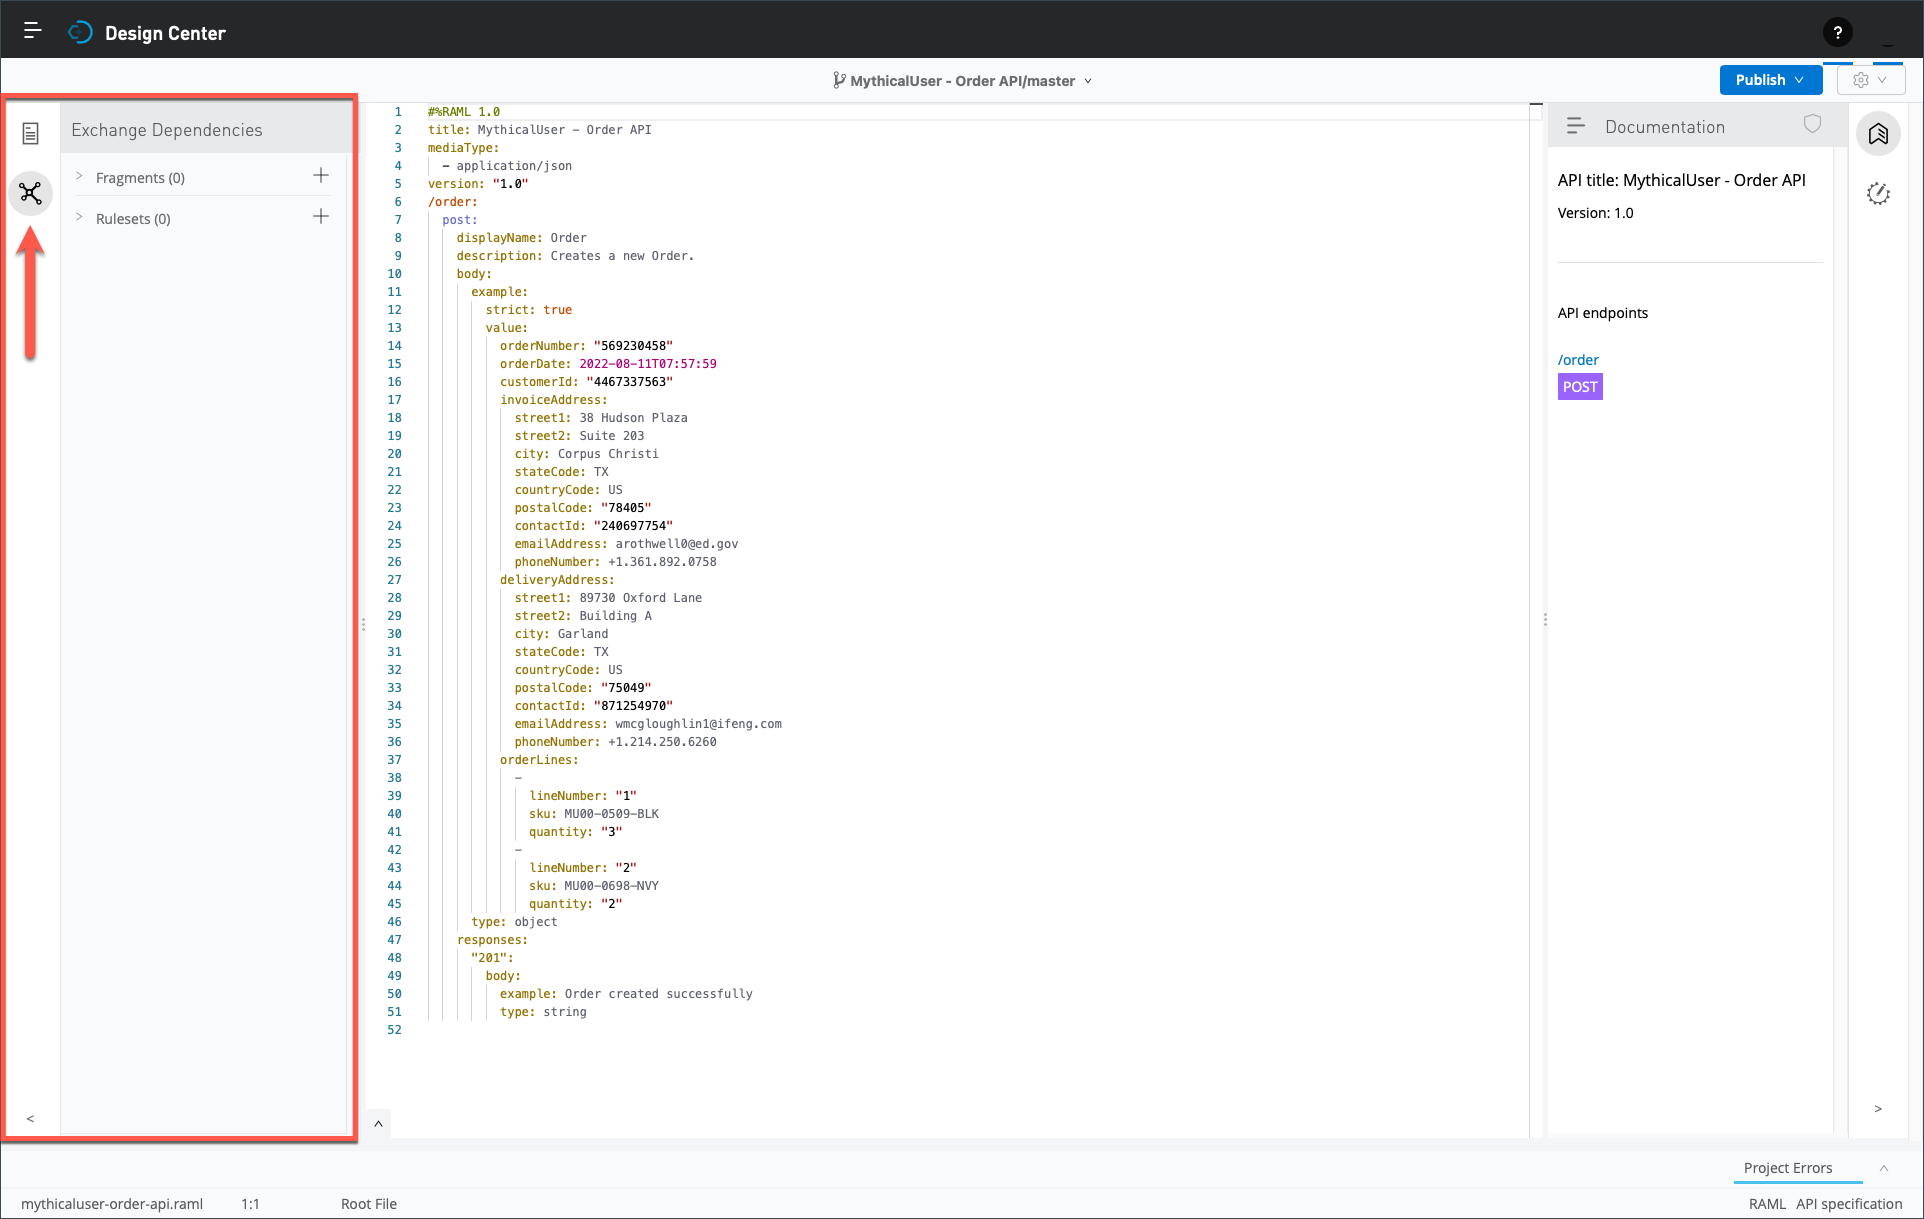Click the /order: resource line in editor

point(453,202)
